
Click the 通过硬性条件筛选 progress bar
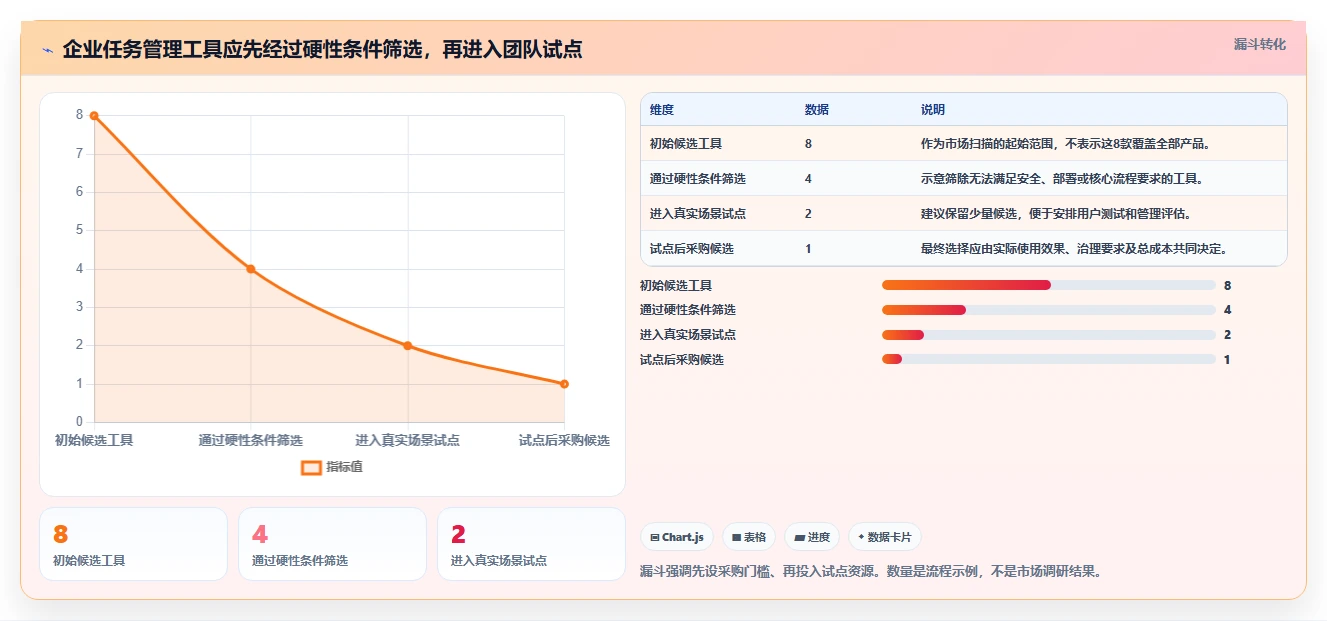click(1049, 310)
